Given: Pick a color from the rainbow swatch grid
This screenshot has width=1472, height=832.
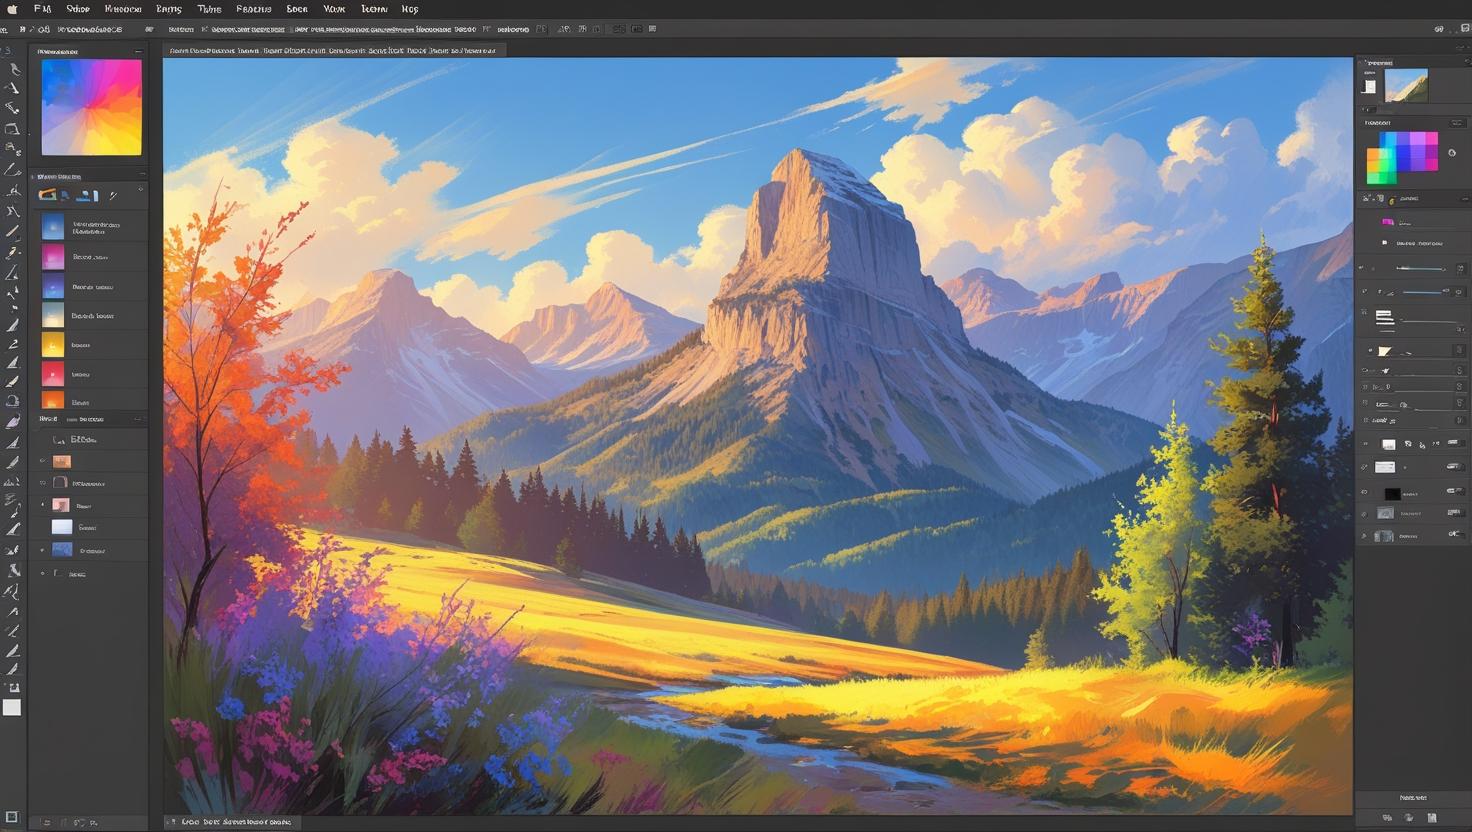Looking at the screenshot, I should tap(1402, 158).
